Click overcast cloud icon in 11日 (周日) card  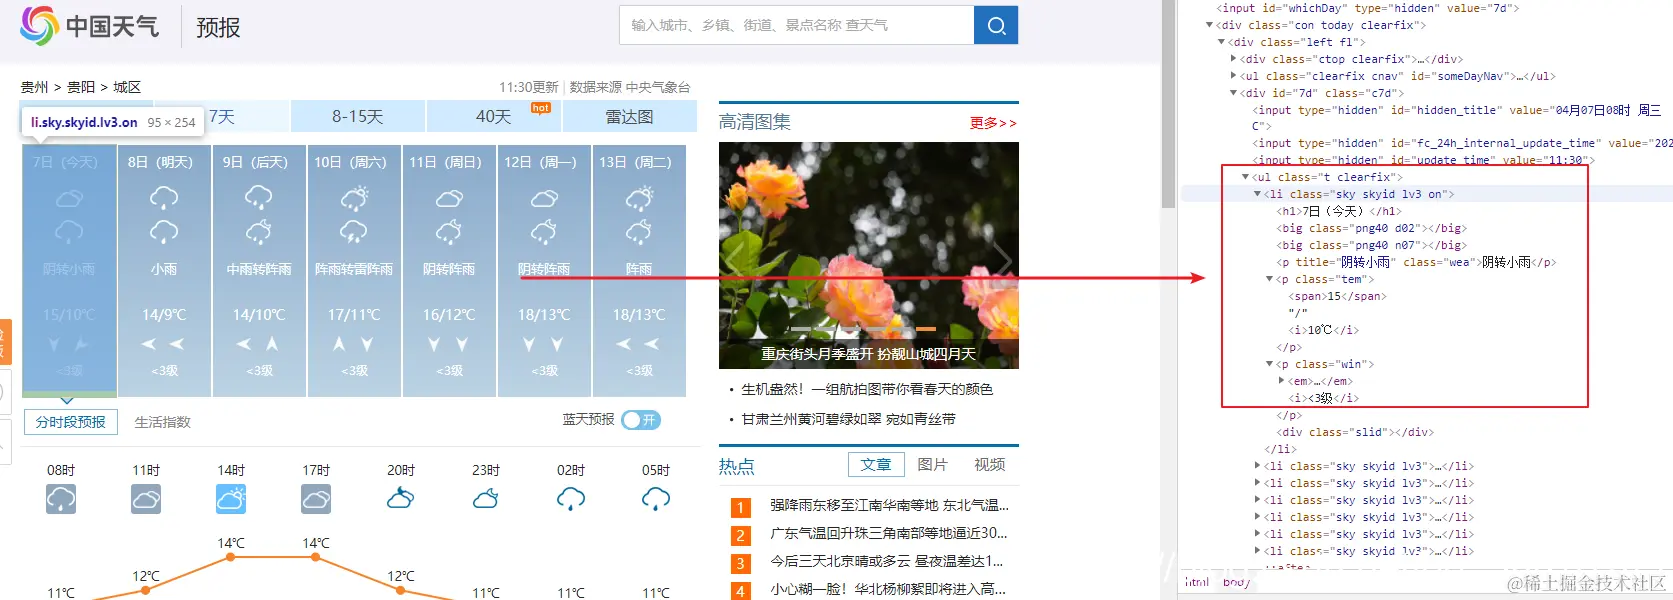tap(449, 198)
